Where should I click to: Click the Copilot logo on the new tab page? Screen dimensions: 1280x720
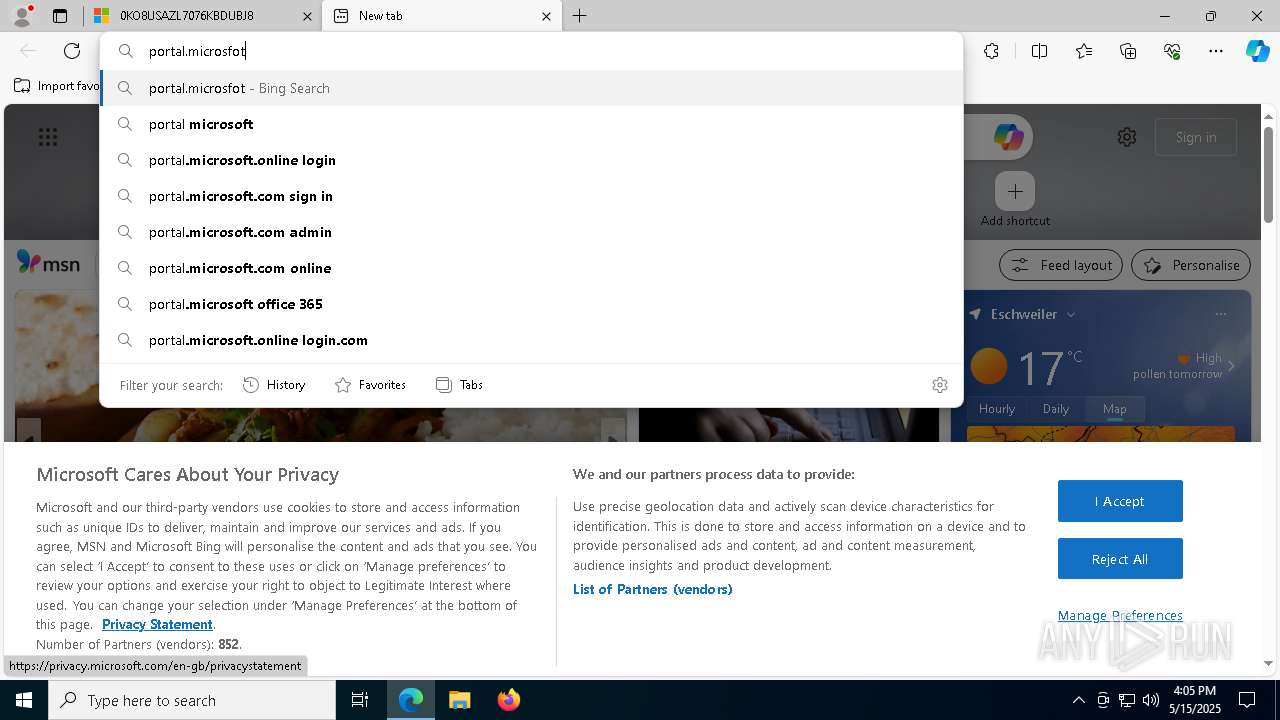tap(1008, 137)
